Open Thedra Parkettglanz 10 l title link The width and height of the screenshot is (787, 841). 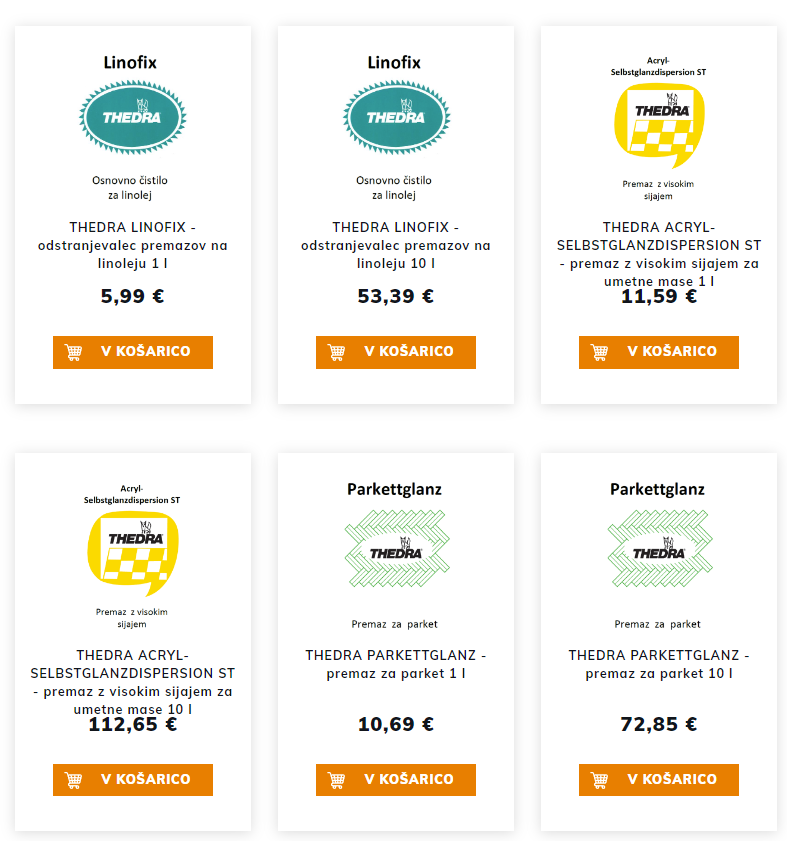click(658, 664)
